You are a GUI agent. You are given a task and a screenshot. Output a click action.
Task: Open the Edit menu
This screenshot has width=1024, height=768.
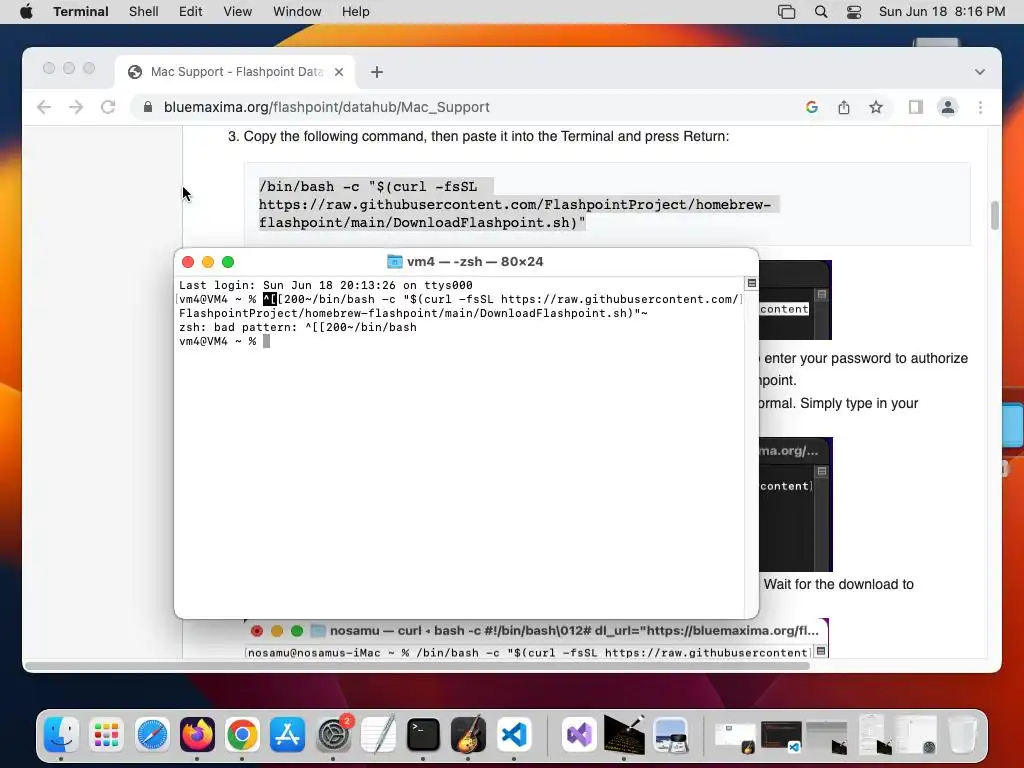[191, 12]
